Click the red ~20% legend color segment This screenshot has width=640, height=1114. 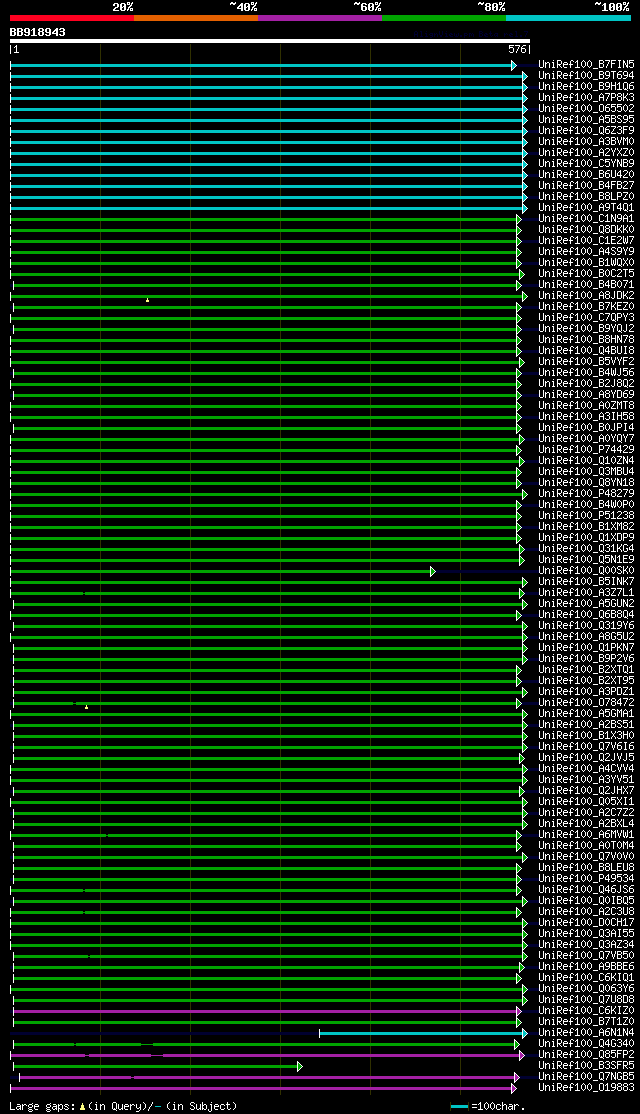pos(72,18)
